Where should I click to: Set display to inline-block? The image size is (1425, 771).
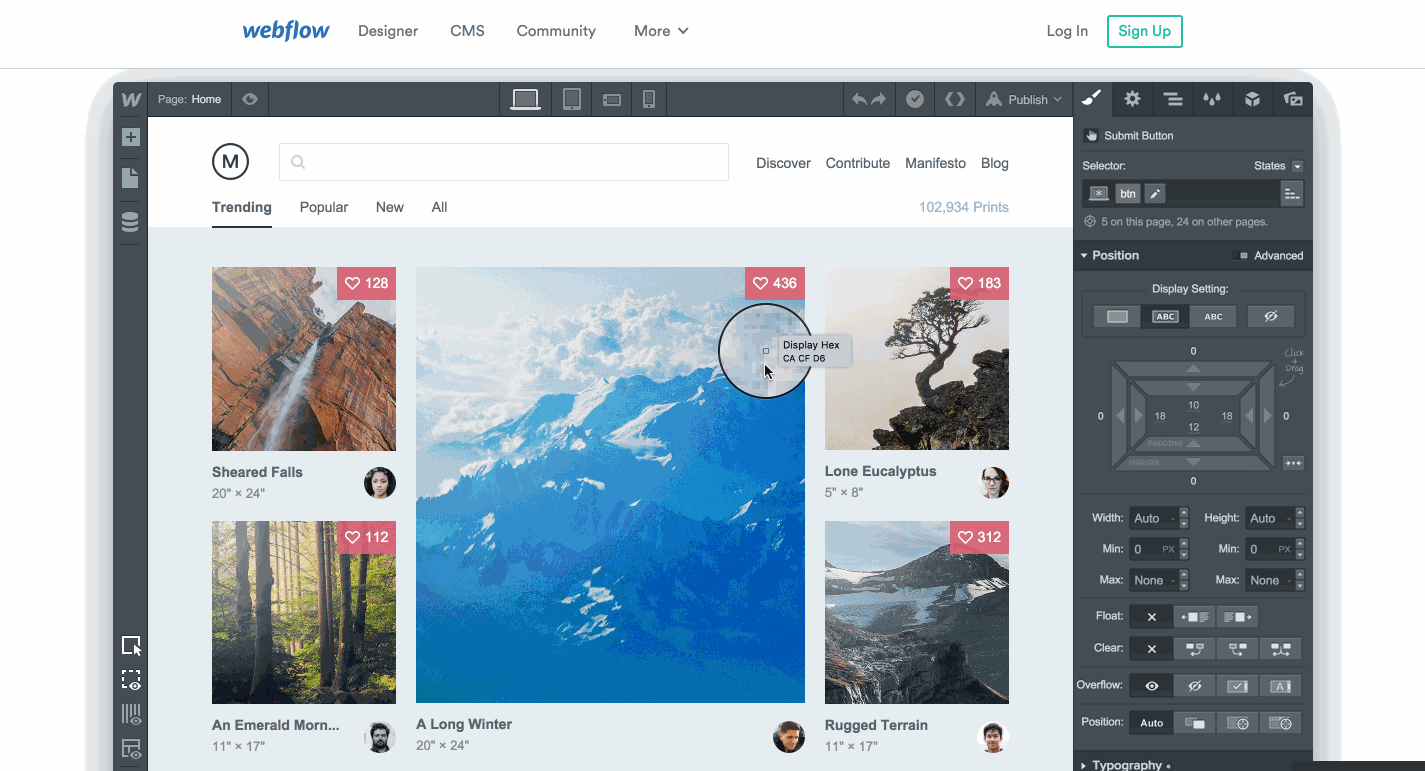(1165, 316)
